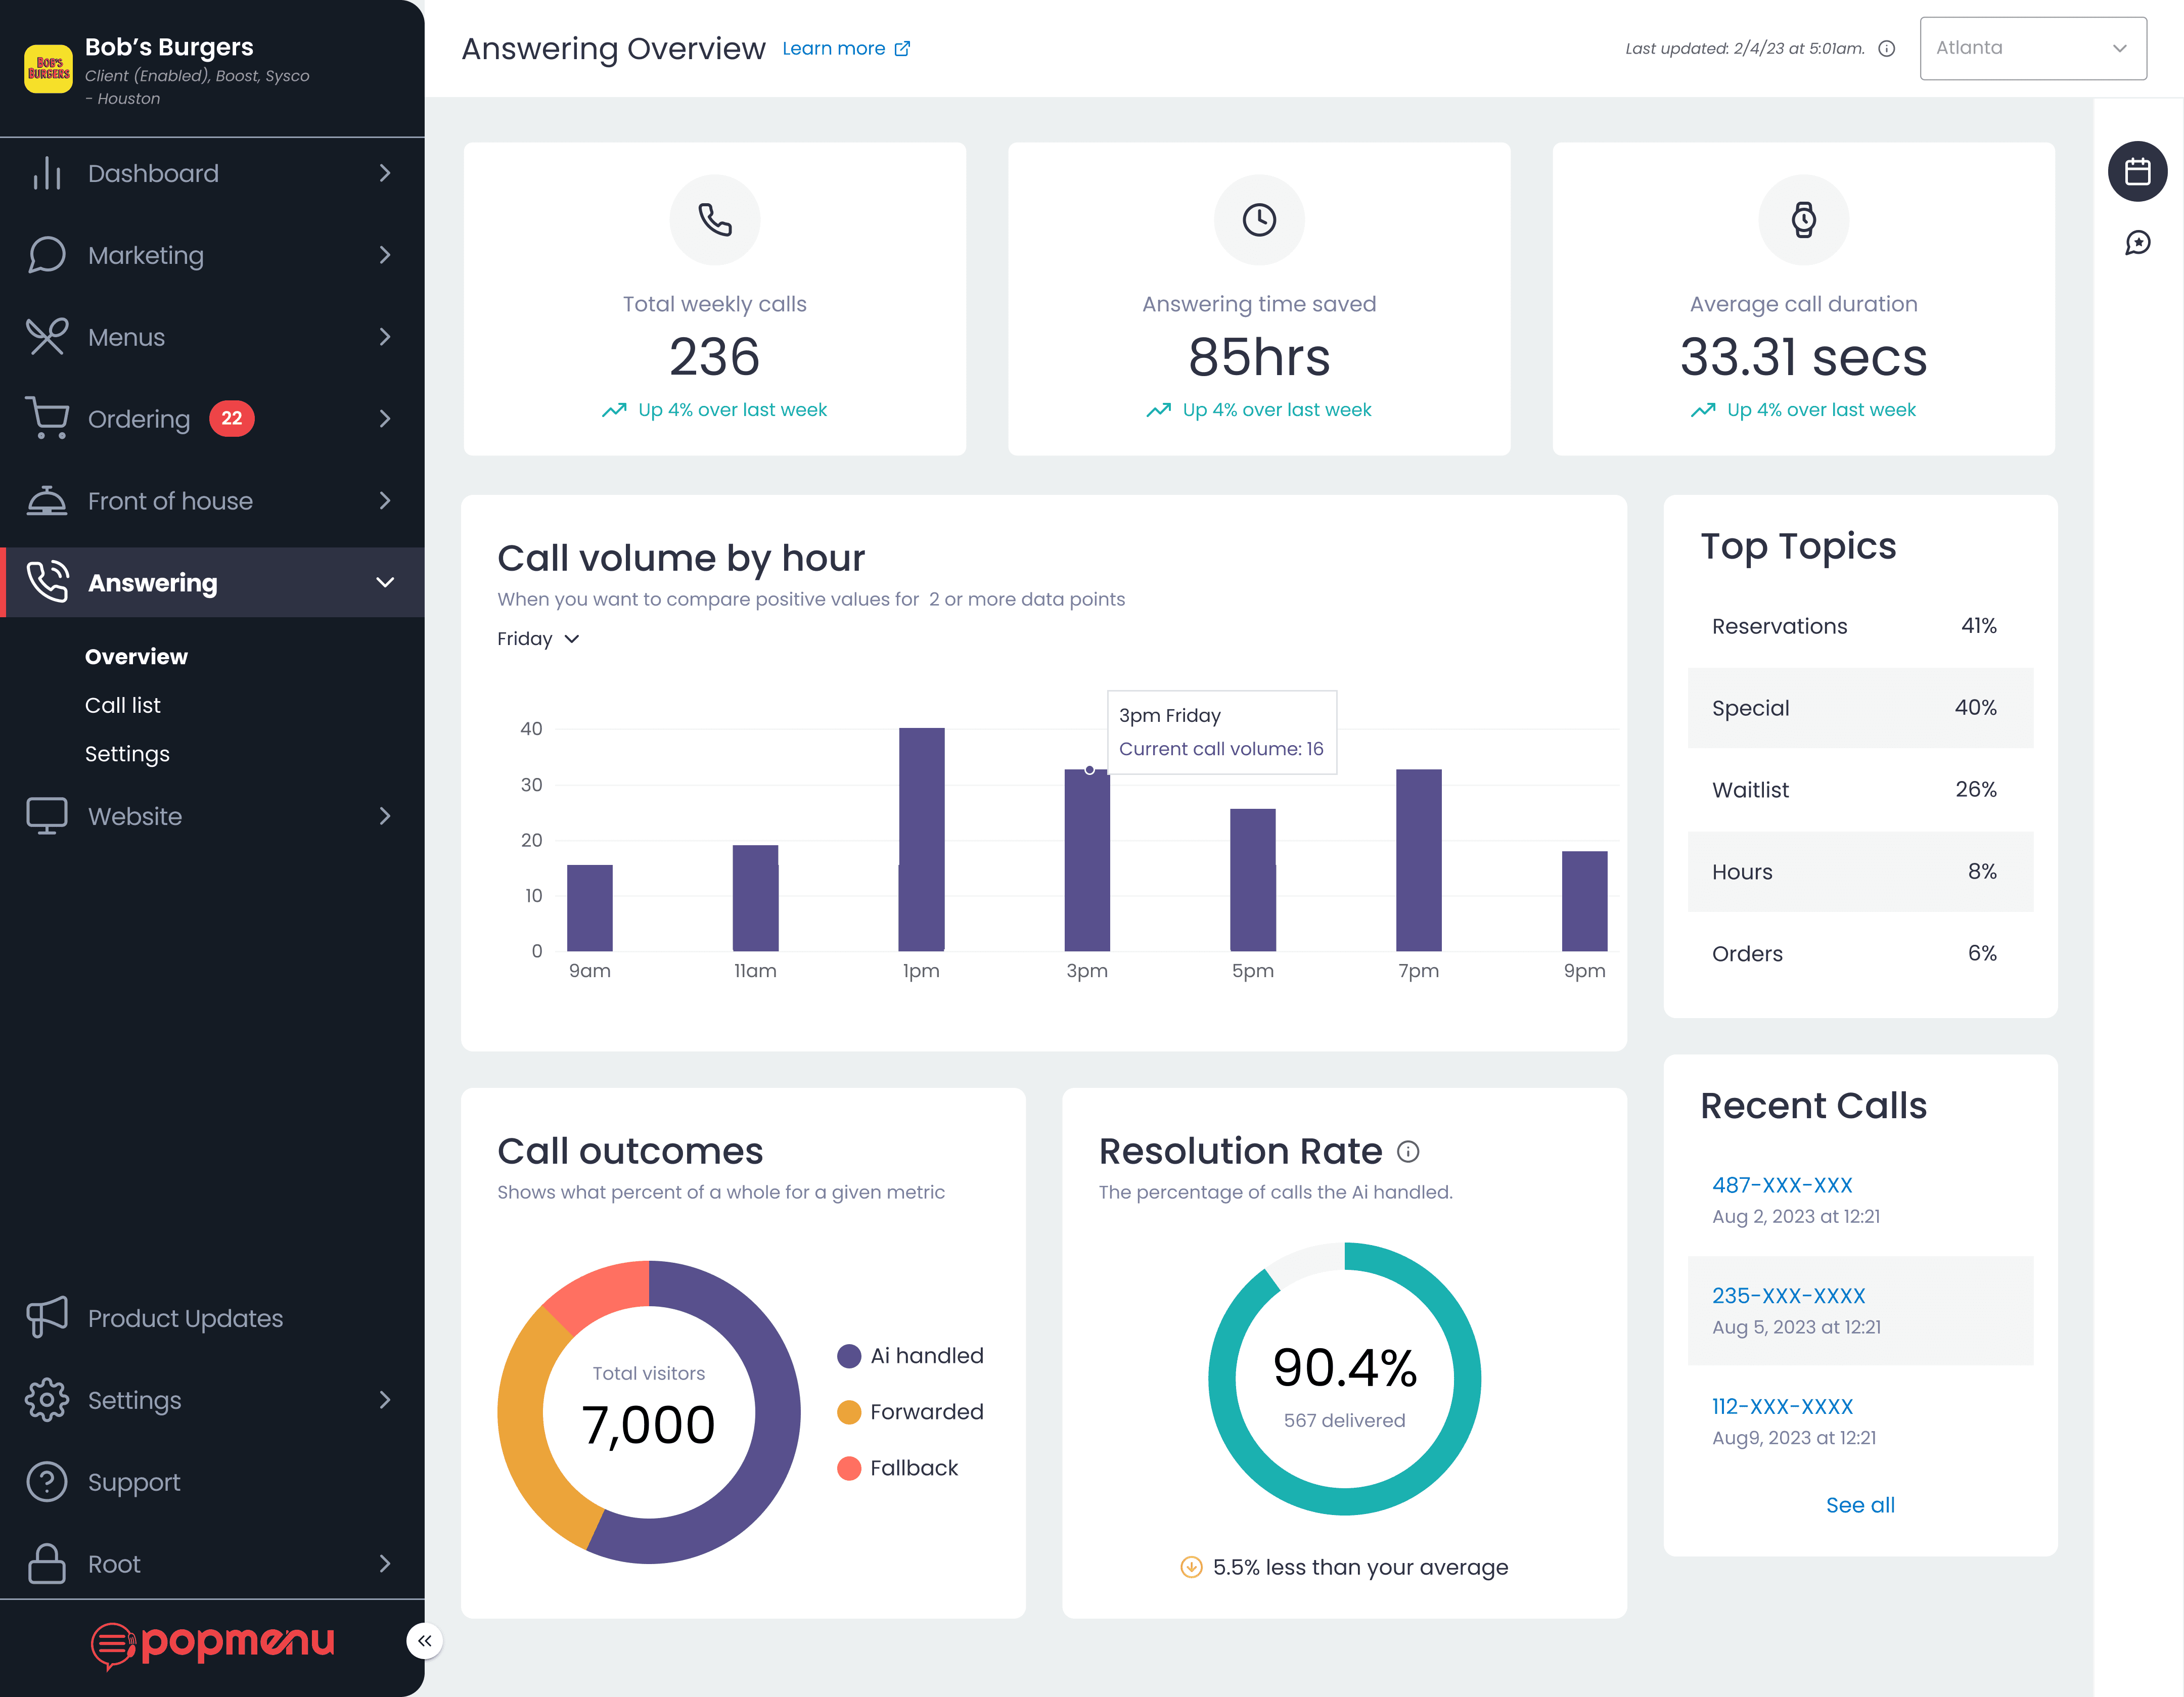Click the Support help item
This screenshot has width=2184, height=1697.
click(134, 1482)
